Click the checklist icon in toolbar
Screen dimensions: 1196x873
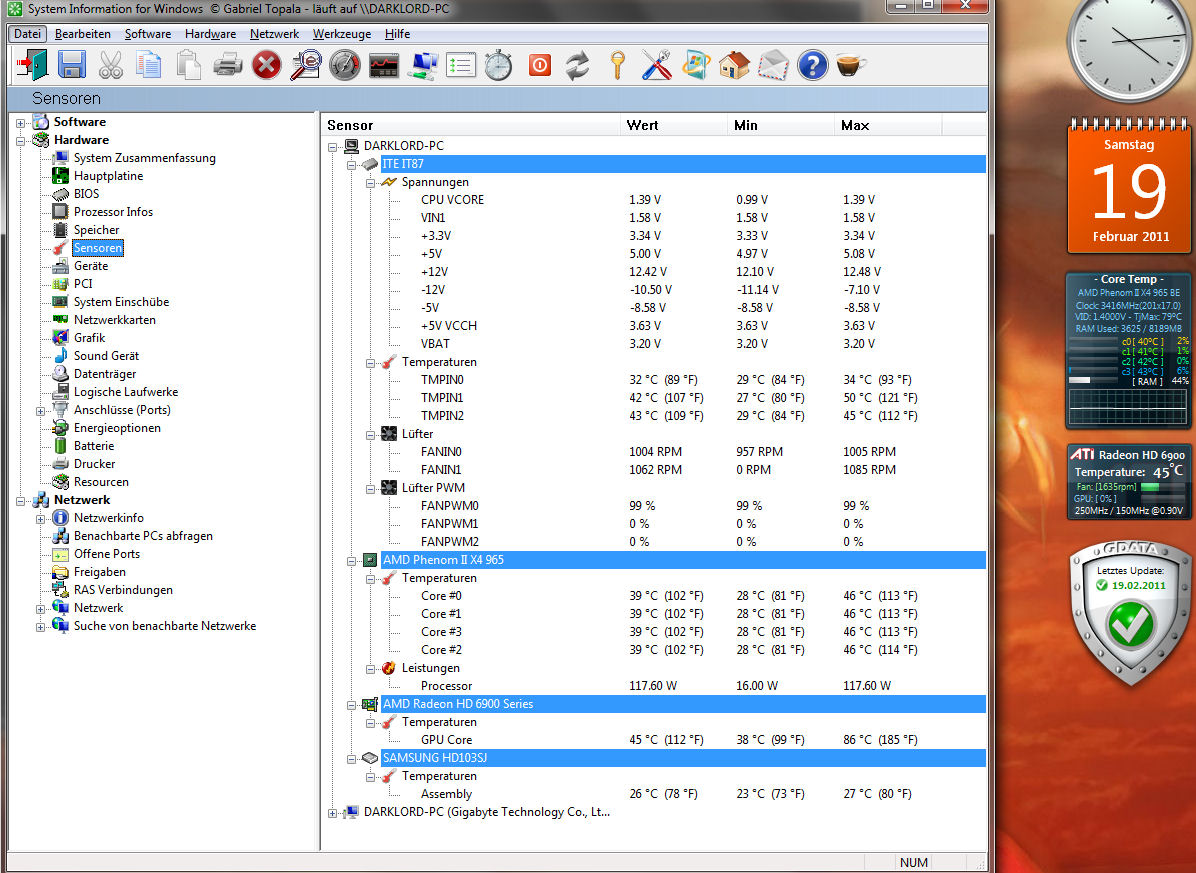coord(461,65)
